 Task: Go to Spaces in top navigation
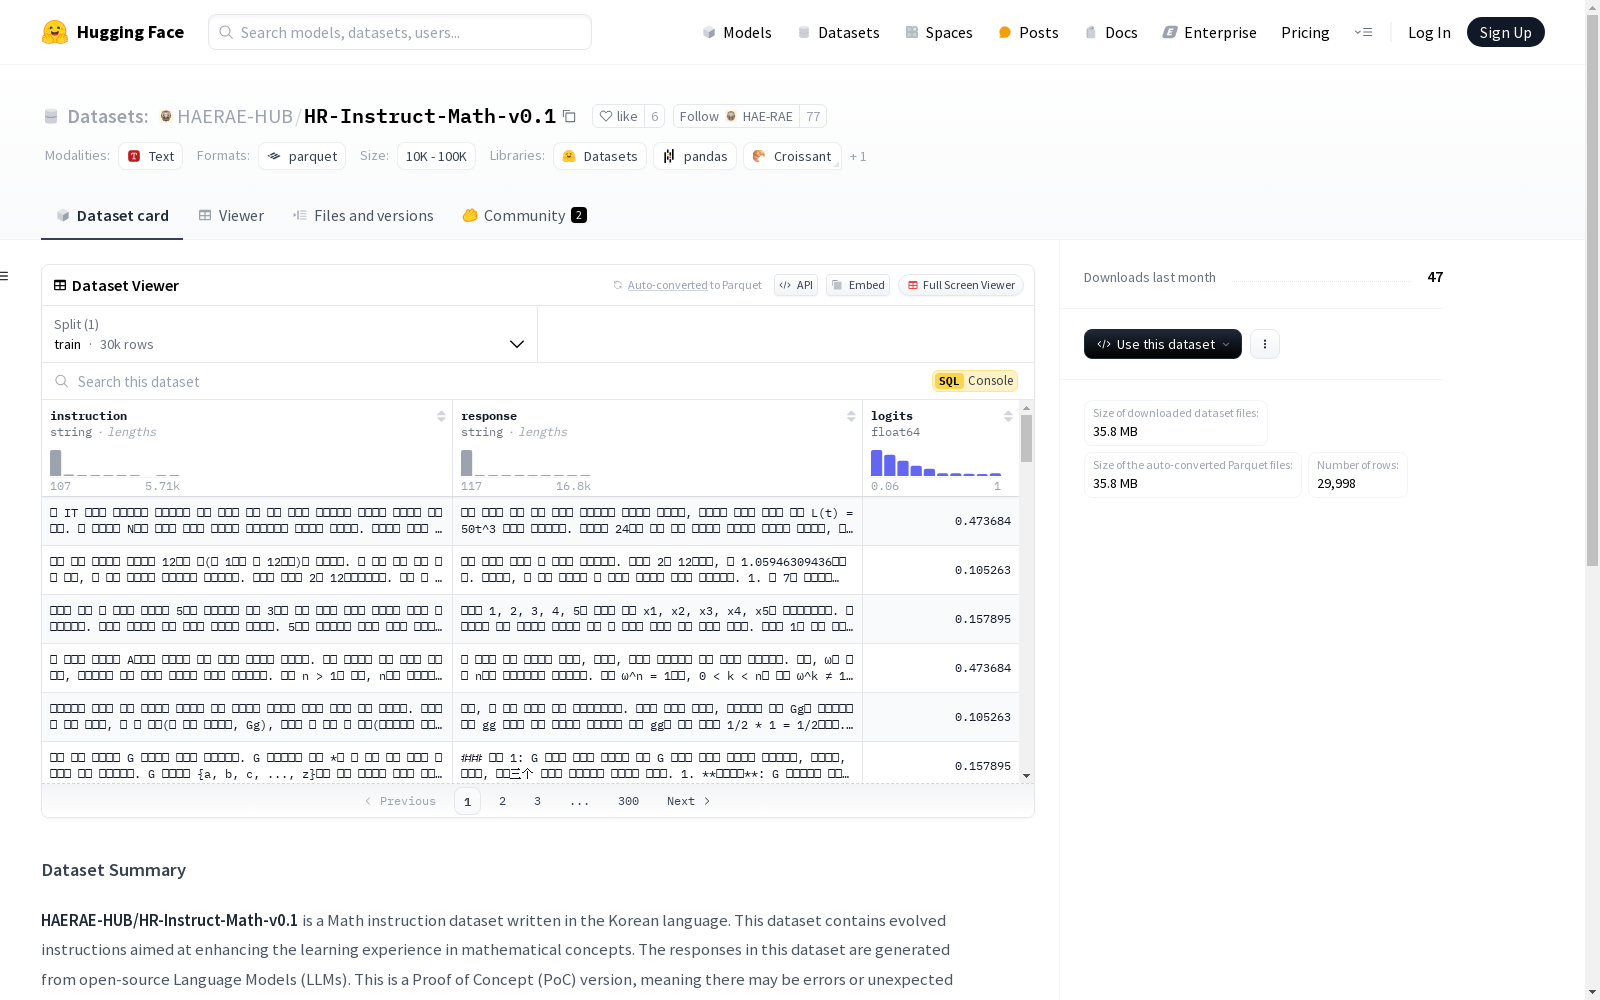click(x=939, y=32)
